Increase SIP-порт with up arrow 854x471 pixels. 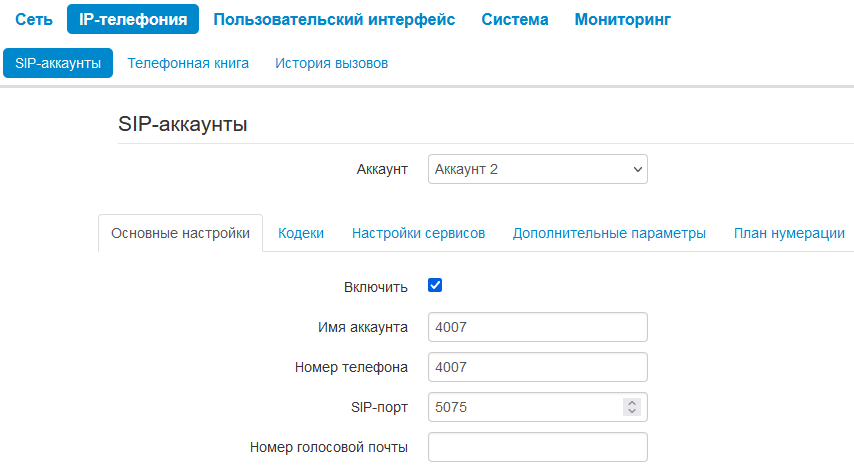632,403
